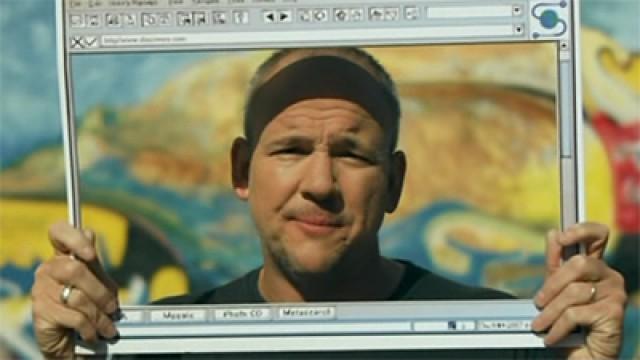
Task: Click the X icon beside the address field
Action: point(76,42)
